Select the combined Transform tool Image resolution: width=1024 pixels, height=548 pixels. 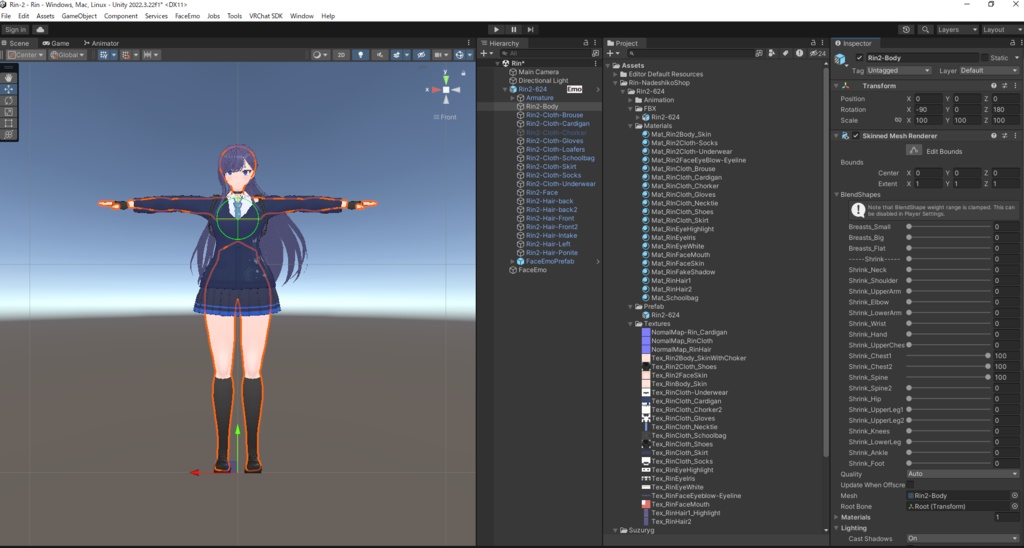point(8,135)
